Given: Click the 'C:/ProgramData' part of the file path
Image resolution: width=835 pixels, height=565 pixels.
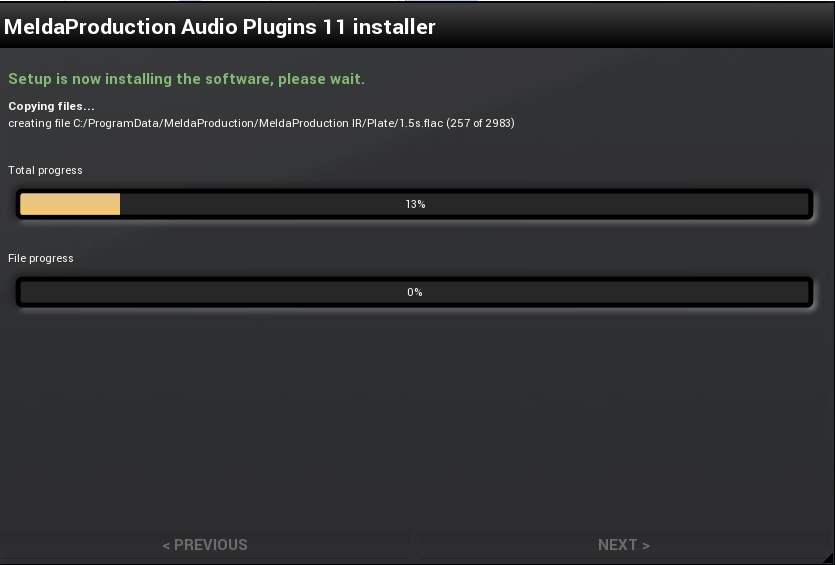Looking at the screenshot, I should pos(112,123).
